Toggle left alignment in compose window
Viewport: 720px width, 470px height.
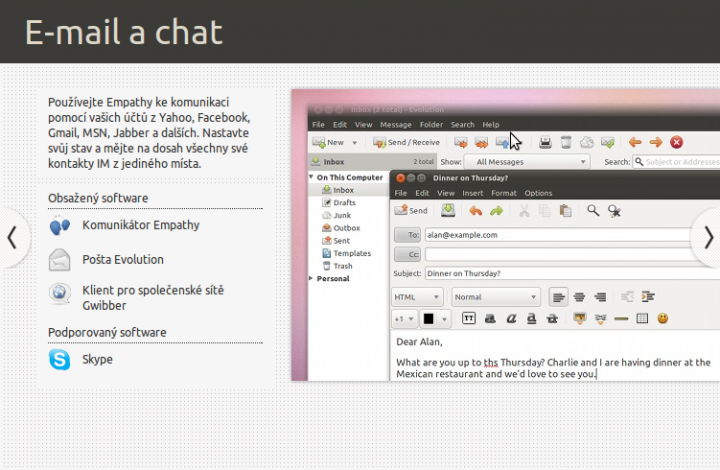click(558, 297)
